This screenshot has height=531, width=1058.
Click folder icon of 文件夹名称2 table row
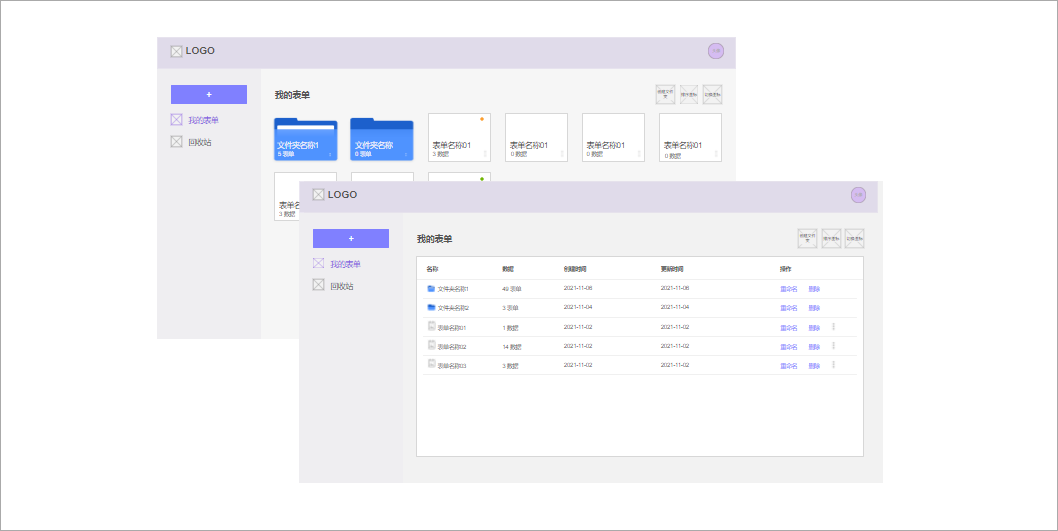[431, 307]
